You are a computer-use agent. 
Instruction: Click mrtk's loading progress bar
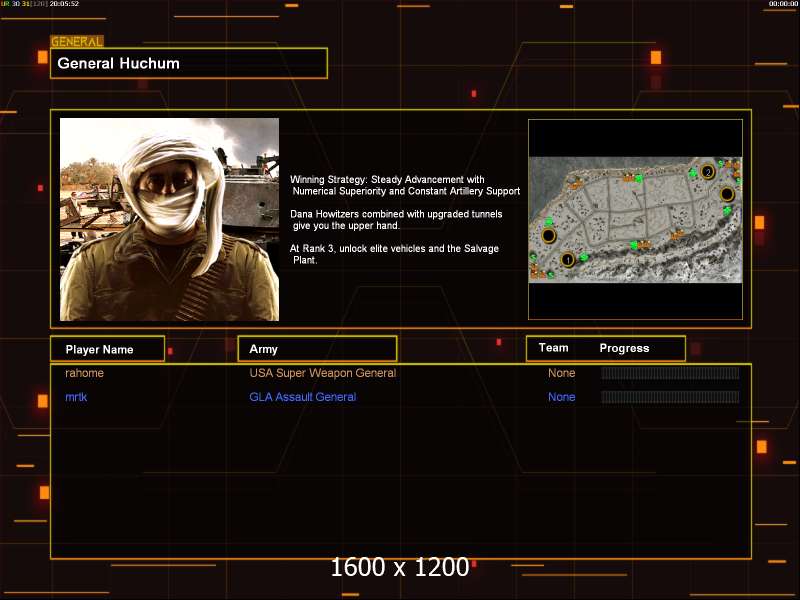pyautogui.click(x=670, y=397)
